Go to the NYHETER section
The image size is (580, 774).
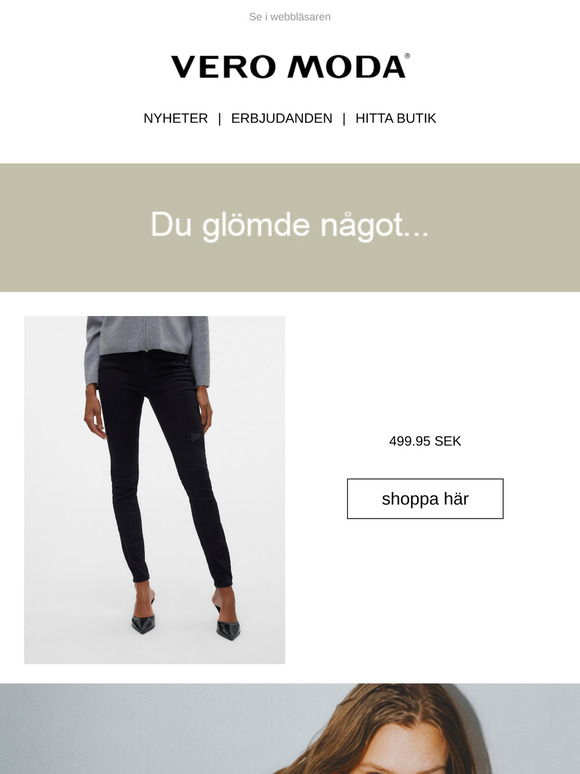[x=175, y=118]
